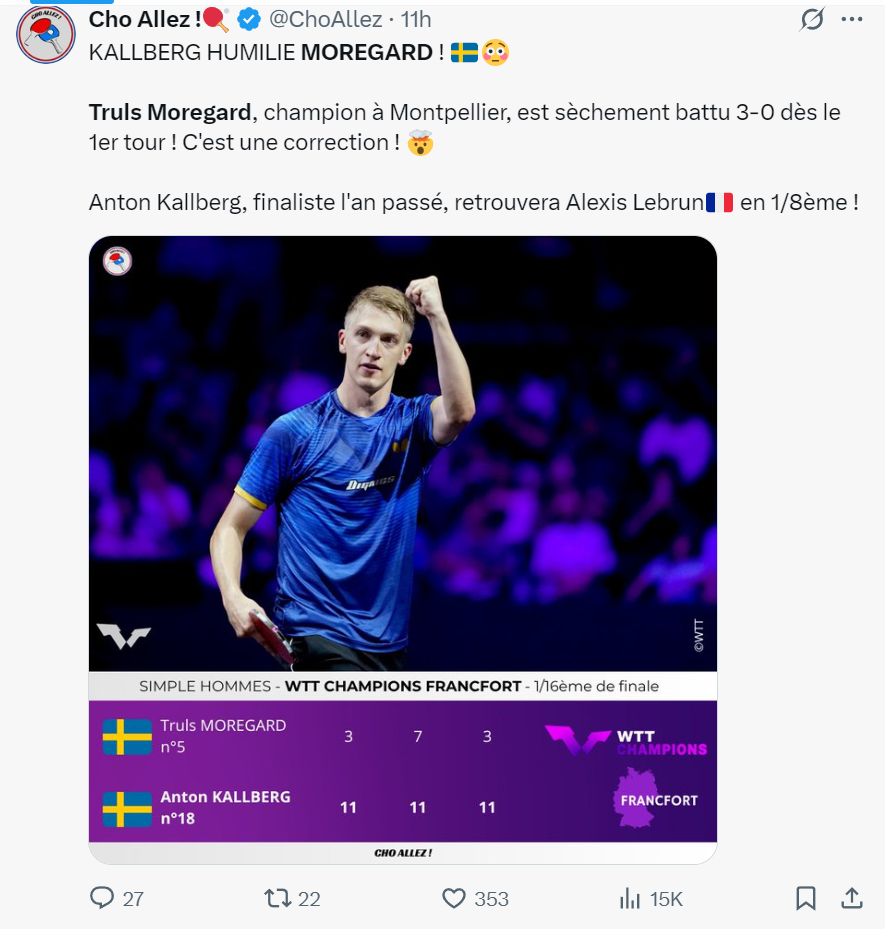The width and height of the screenshot is (885, 929).
Task: Bookmark this Cho Allez post
Action: click(x=806, y=898)
